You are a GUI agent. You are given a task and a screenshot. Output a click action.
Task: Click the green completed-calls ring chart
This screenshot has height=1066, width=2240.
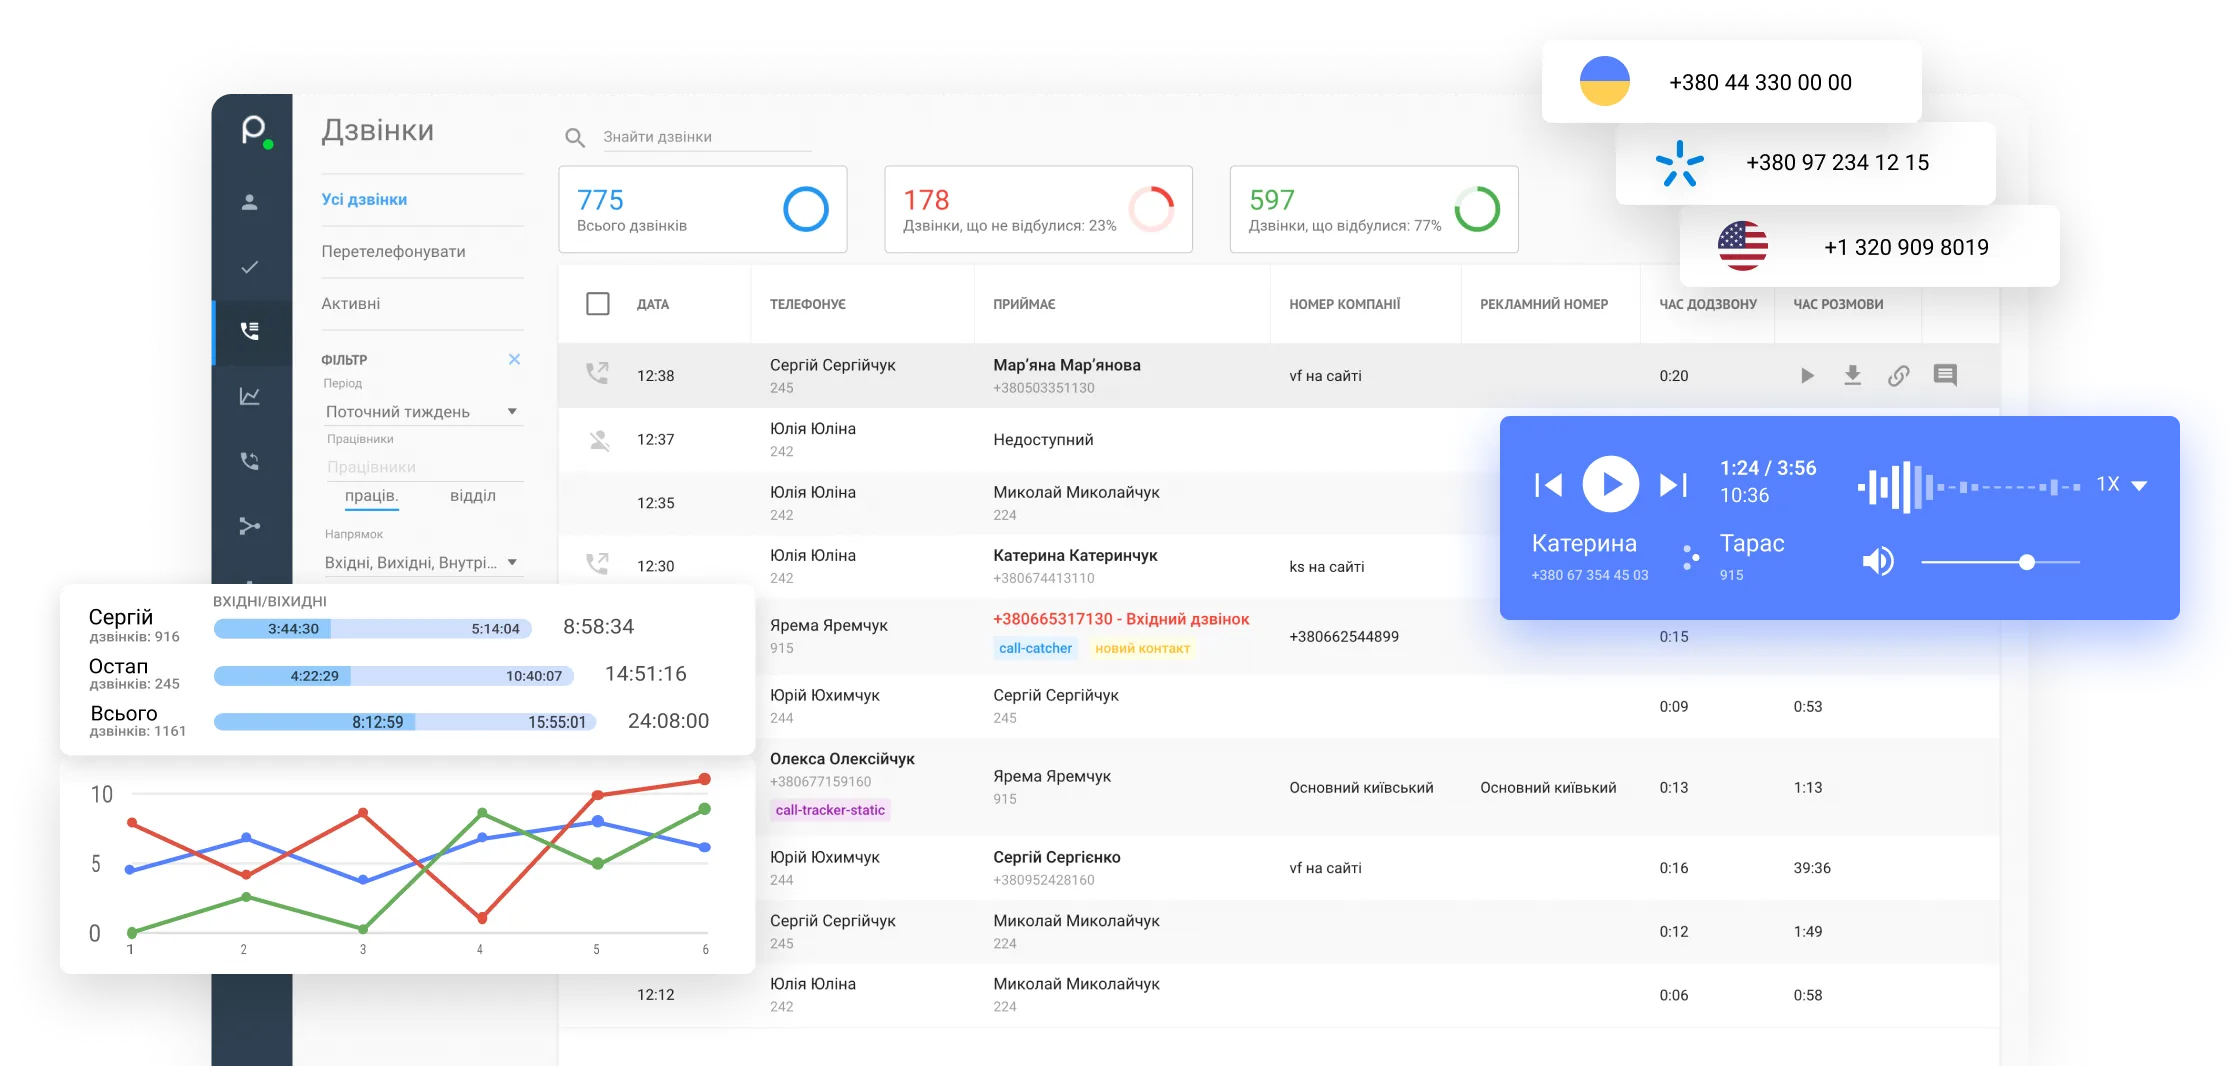1477,209
